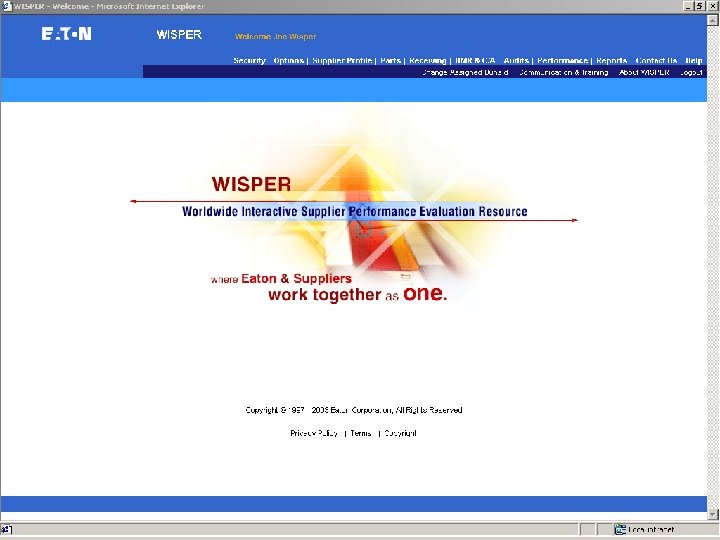Screen dimensions: 720x540
Task: Open the DMR & CA menu
Action: (475, 61)
